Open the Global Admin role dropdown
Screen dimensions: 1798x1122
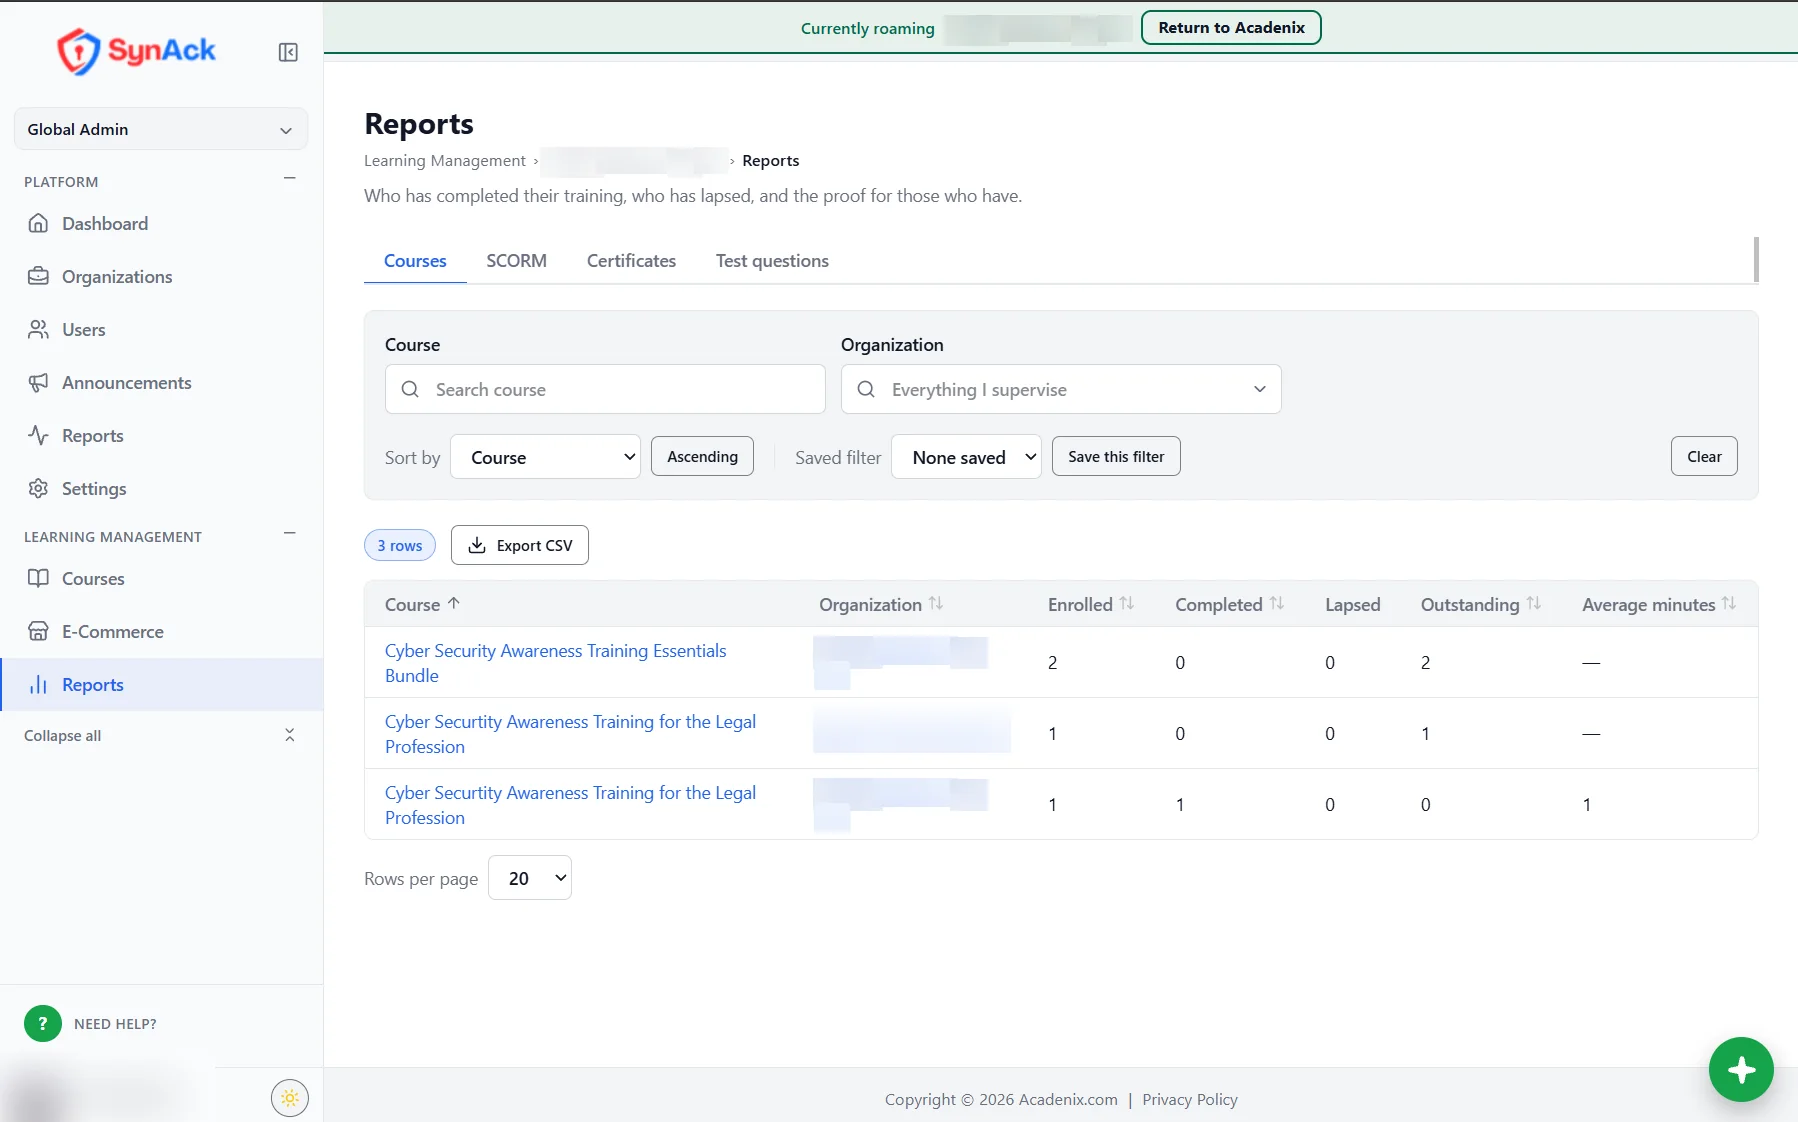tap(161, 129)
